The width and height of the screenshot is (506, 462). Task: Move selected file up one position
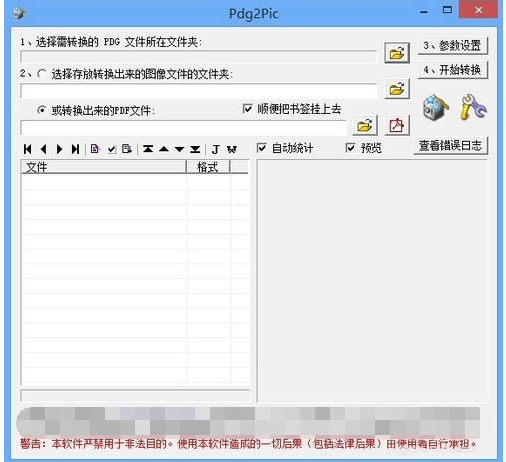[164, 149]
